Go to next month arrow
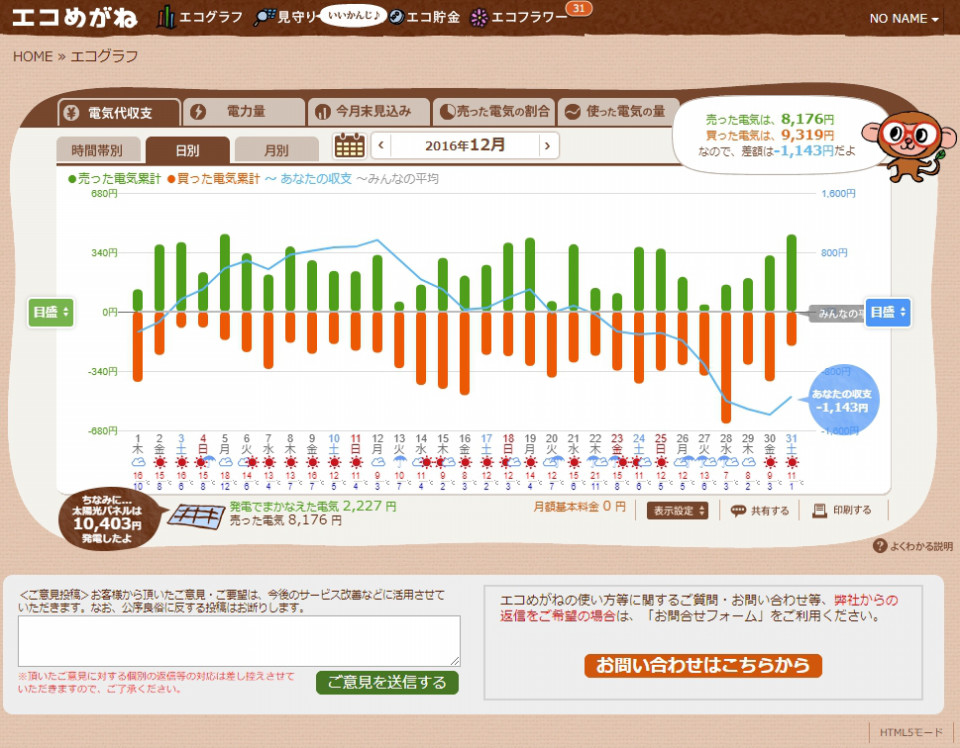Image resolution: width=960 pixels, height=748 pixels. [548, 146]
